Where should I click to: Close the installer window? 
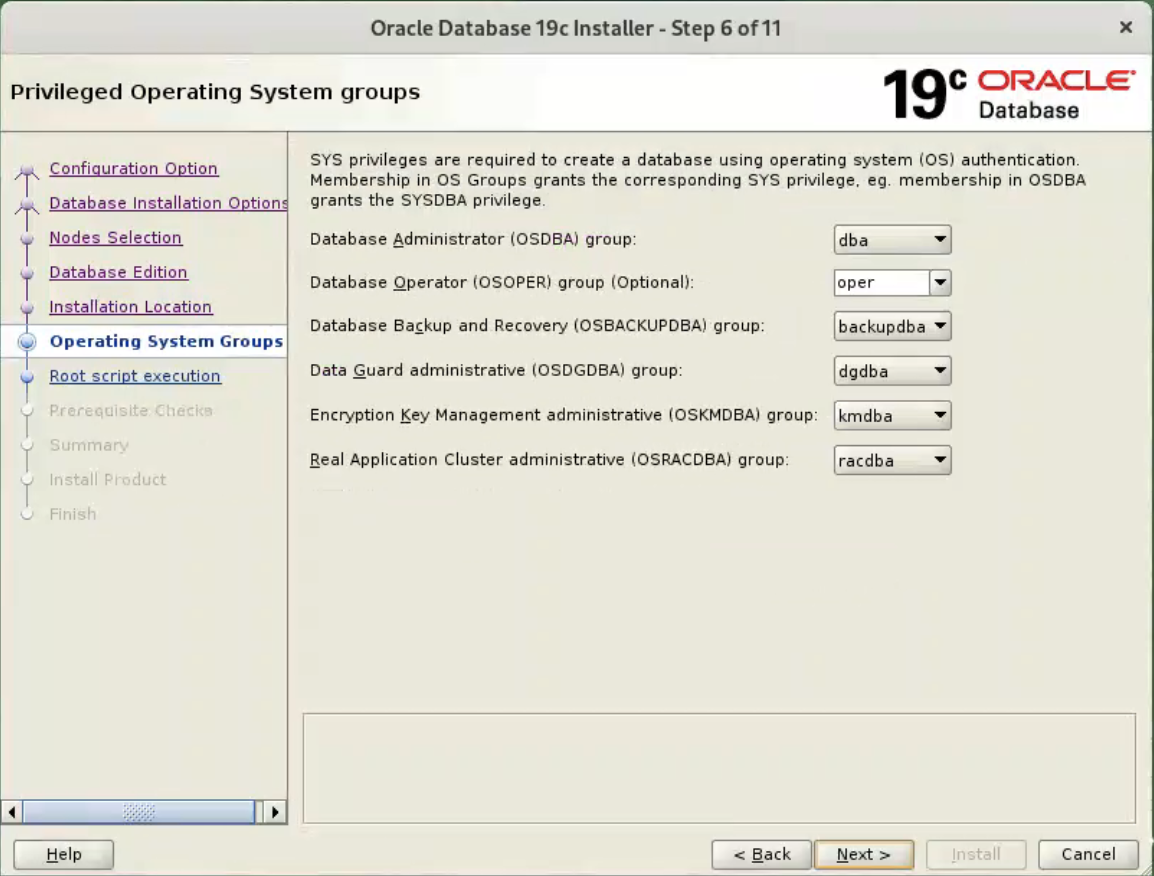(1126, 27)
